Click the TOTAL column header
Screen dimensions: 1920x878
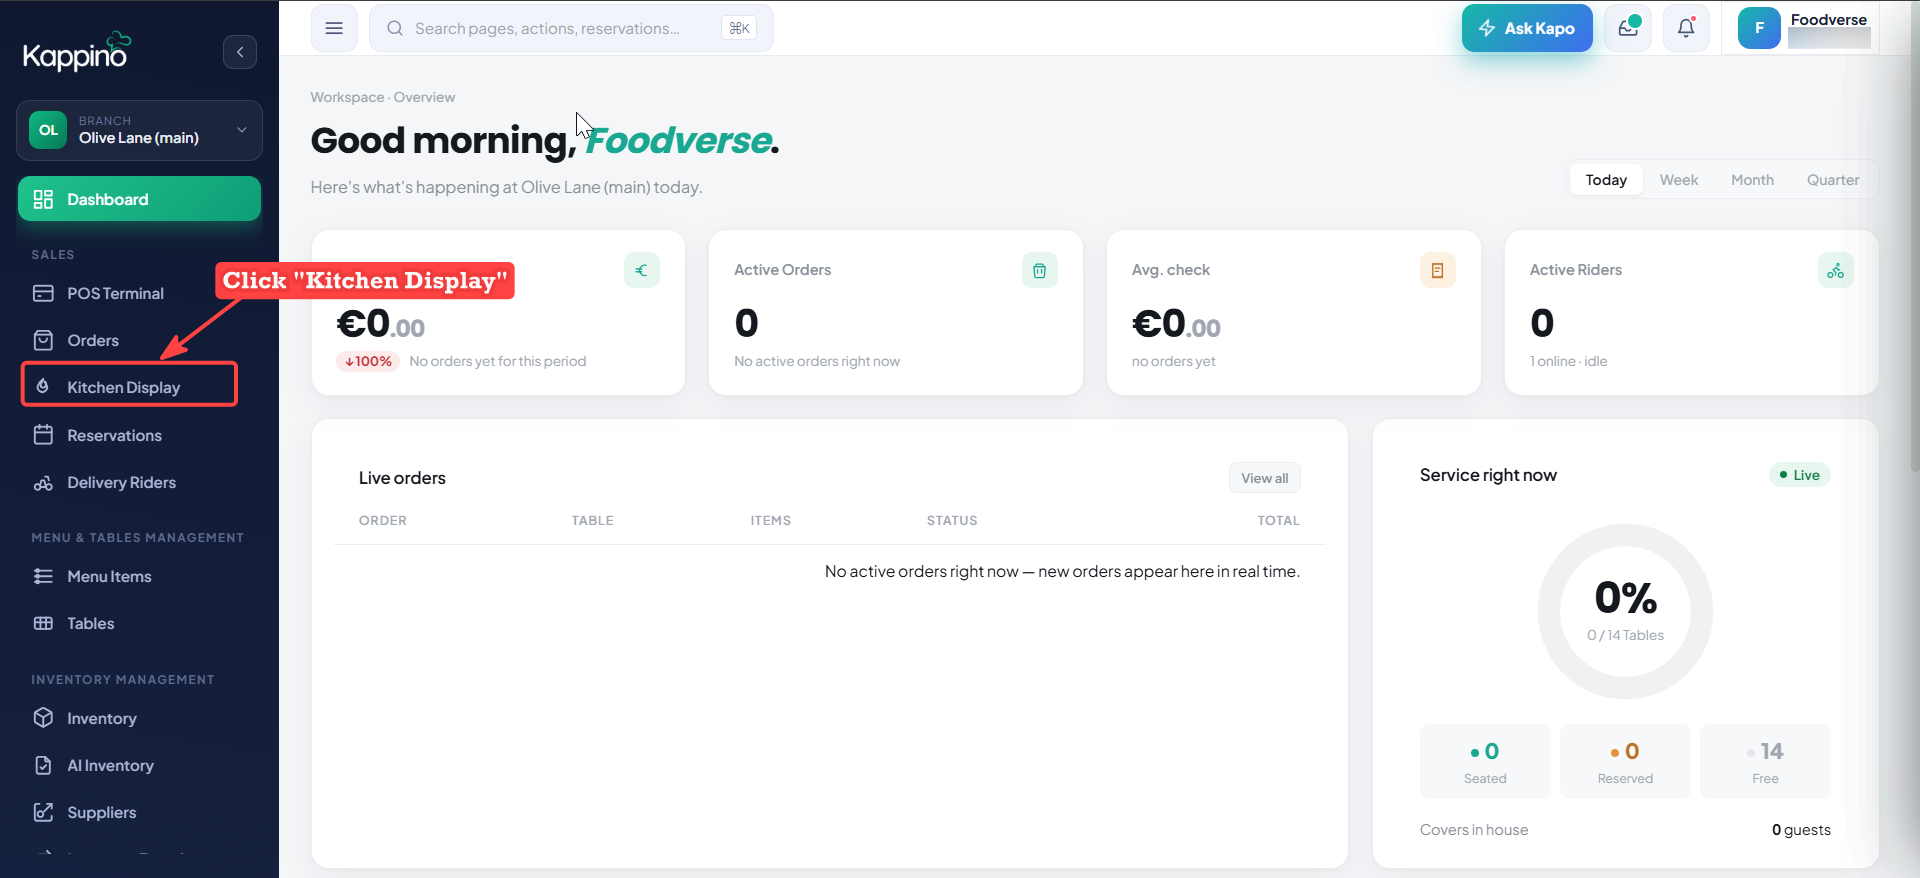[x=1278, y=520]
